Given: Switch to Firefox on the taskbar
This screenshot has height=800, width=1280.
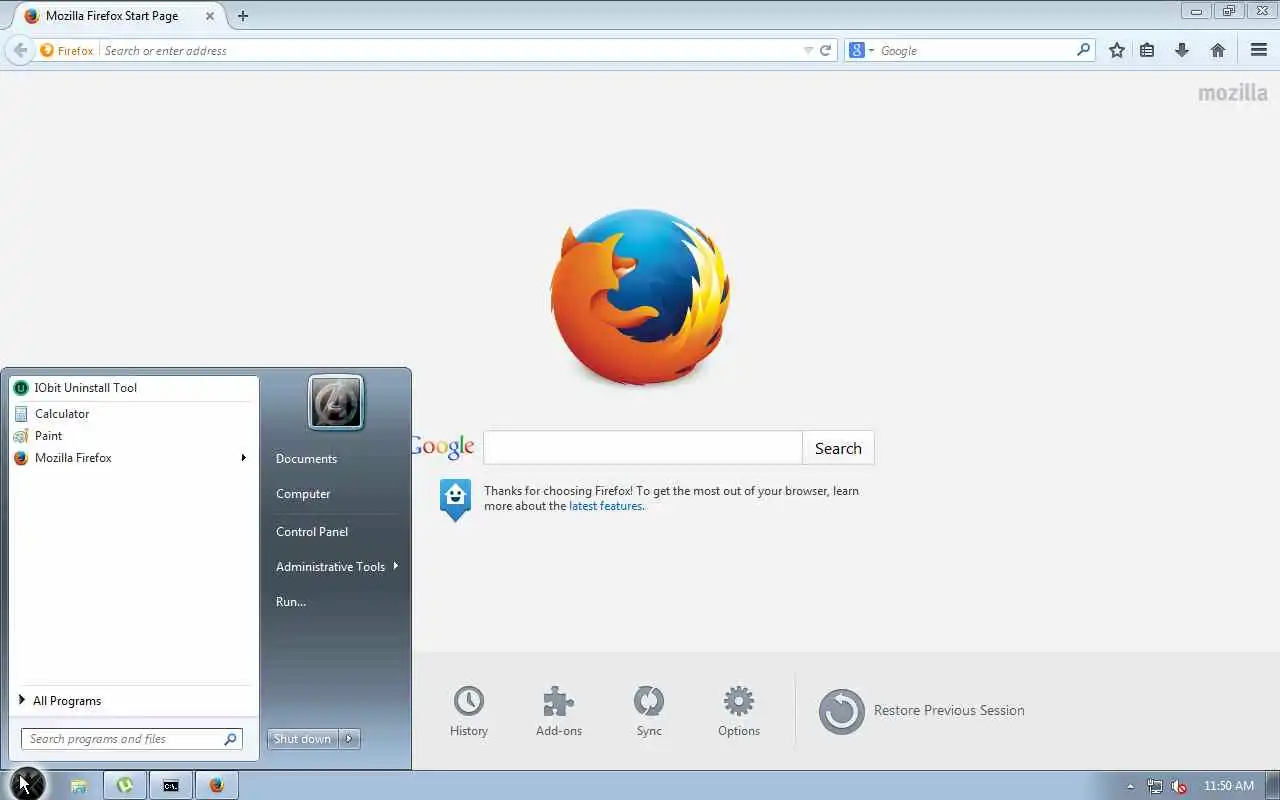Looking at the screenshot, I should (217, 786).
